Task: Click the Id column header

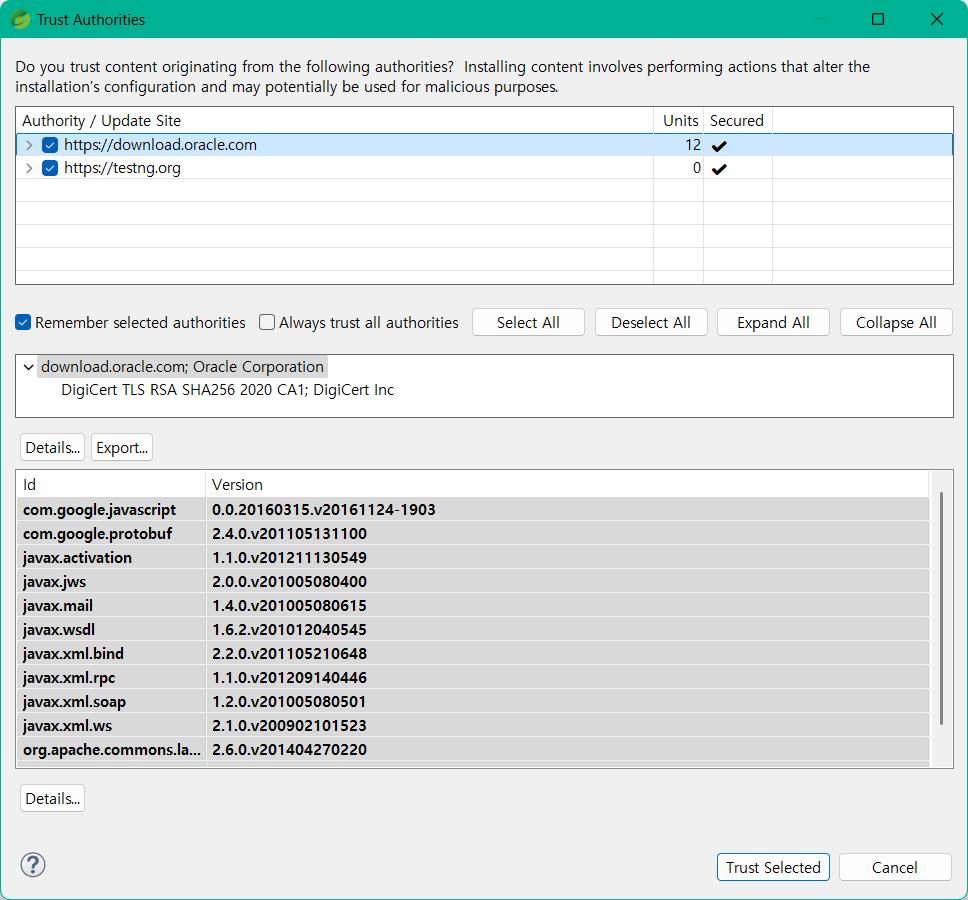Action: point(111,485)
